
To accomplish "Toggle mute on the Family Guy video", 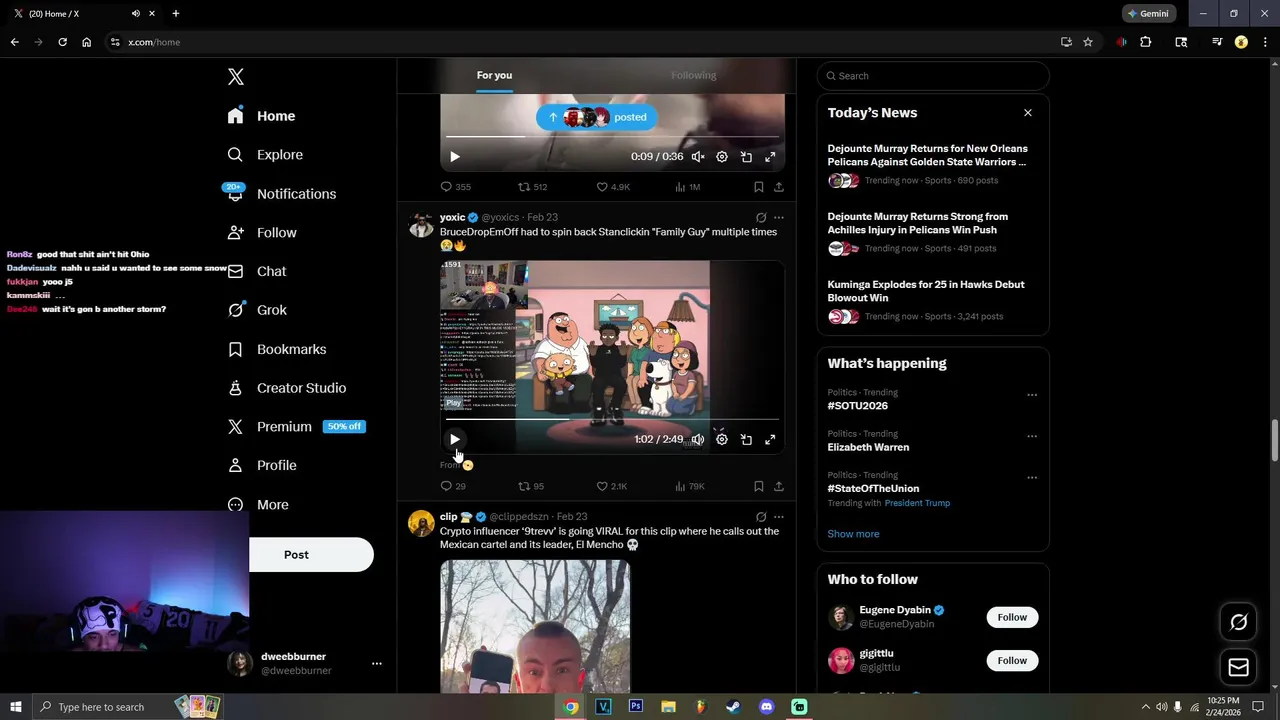I will tap(698, 439).
